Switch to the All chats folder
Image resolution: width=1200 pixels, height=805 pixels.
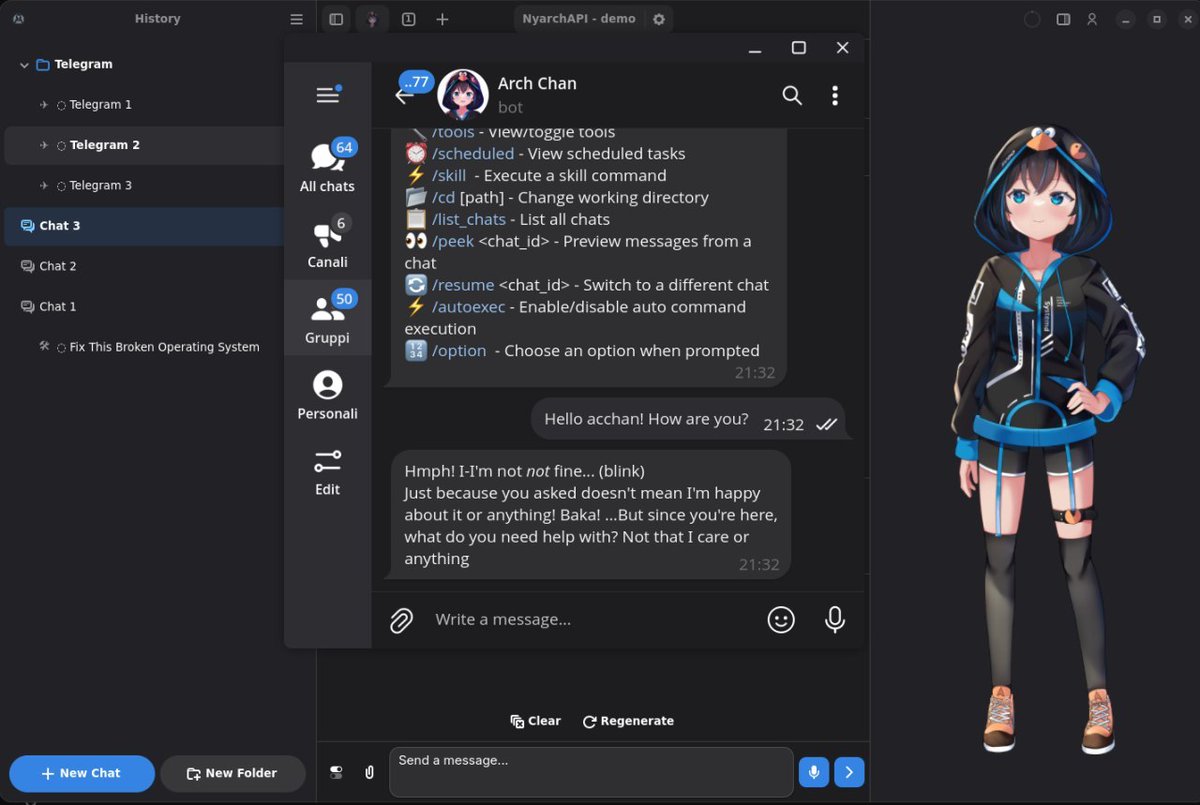click(327, 166)
